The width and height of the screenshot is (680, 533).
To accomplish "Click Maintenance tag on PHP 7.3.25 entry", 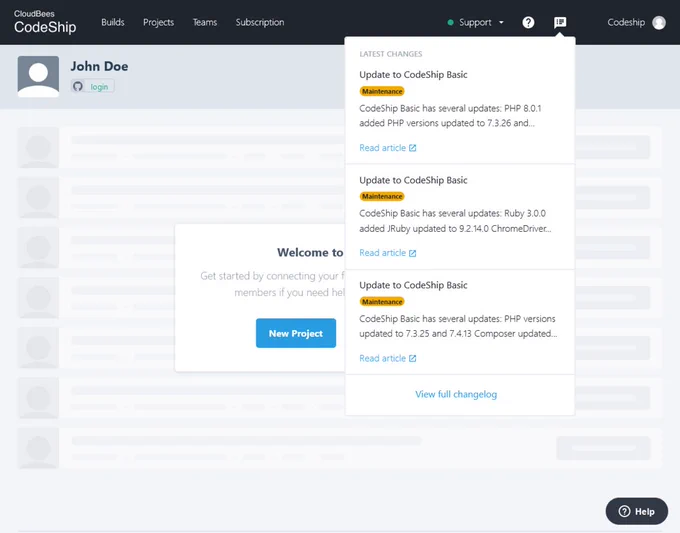I will click(x=382, y=302).
